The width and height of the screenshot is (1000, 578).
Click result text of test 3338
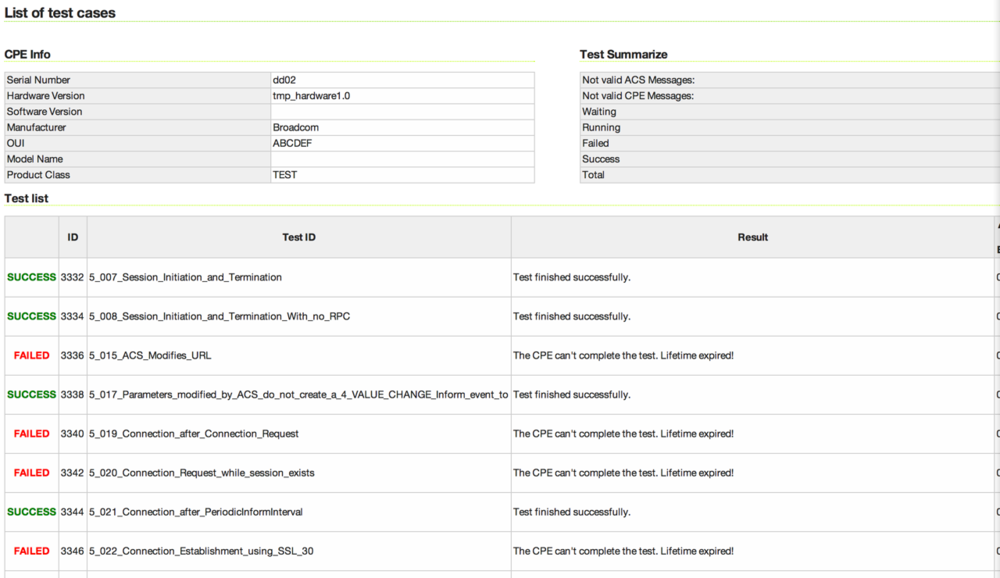[571, 395]
